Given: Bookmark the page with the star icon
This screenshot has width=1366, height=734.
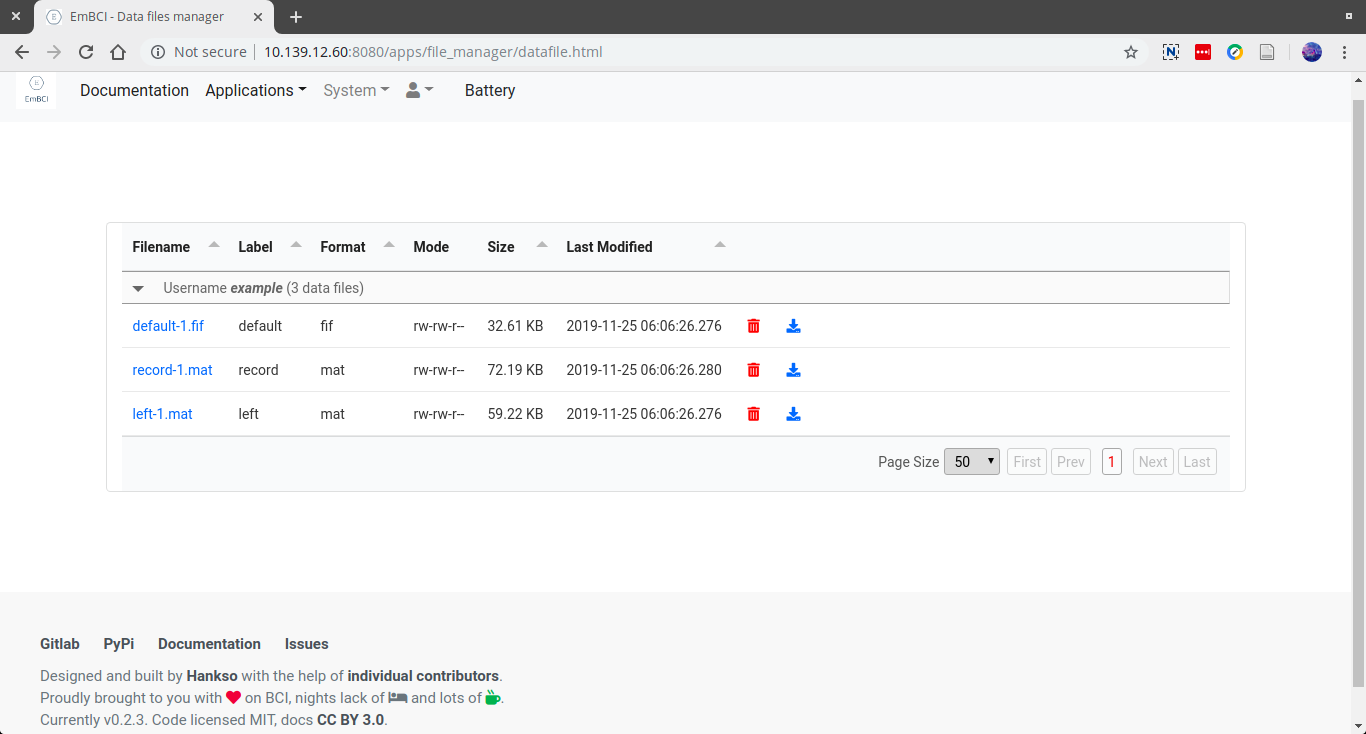Looking at the screenshot, I should pyautogui.click(x=1130, y=52).
